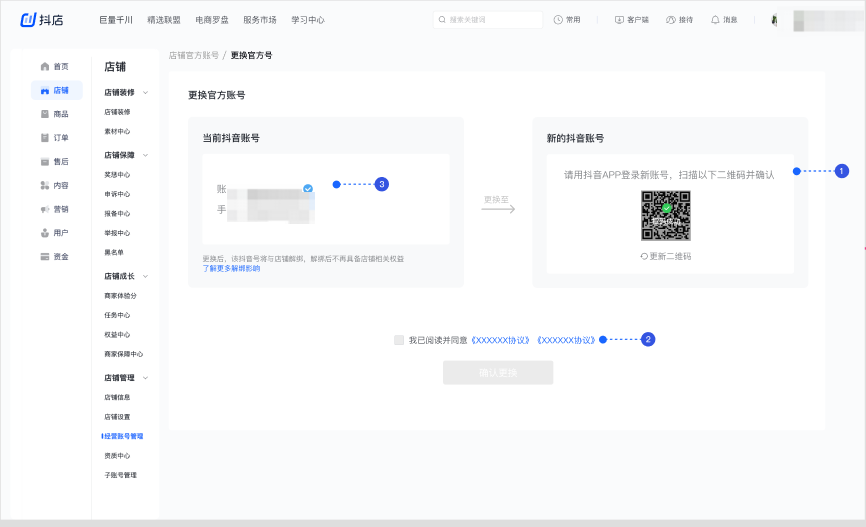Screen dimensions: 866x527
Task: Click the 了解更多解绑影响 link
Action: pyautogui.click(x=231, y=268)
